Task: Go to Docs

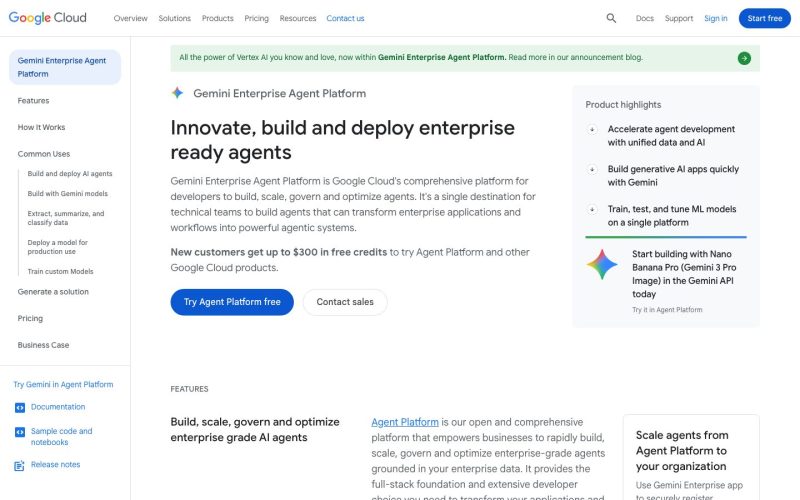Action: tap(644, 18)
